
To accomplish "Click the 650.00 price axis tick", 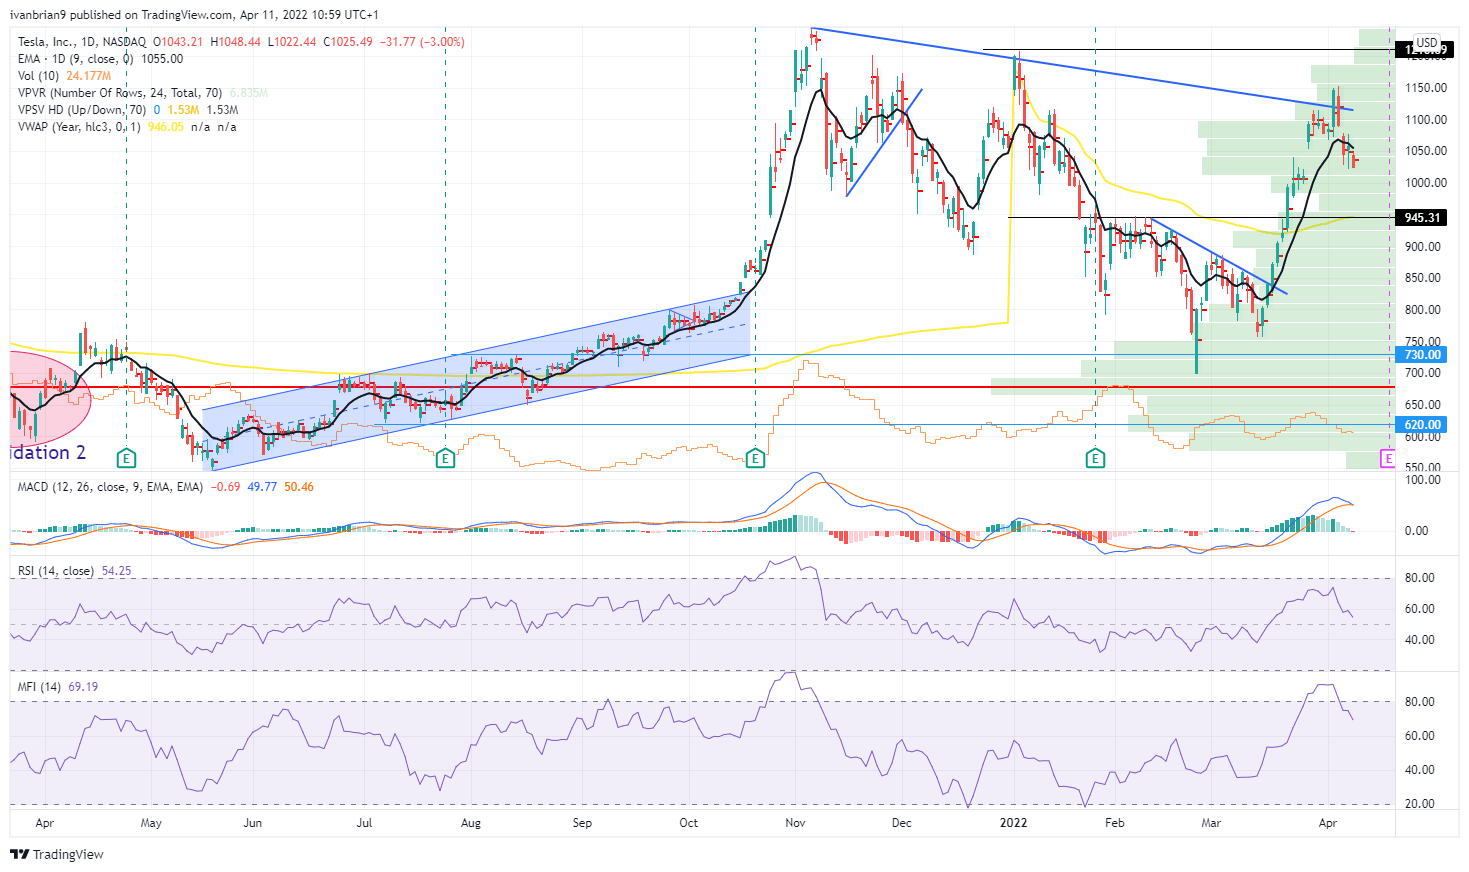I will [1425, 405].
